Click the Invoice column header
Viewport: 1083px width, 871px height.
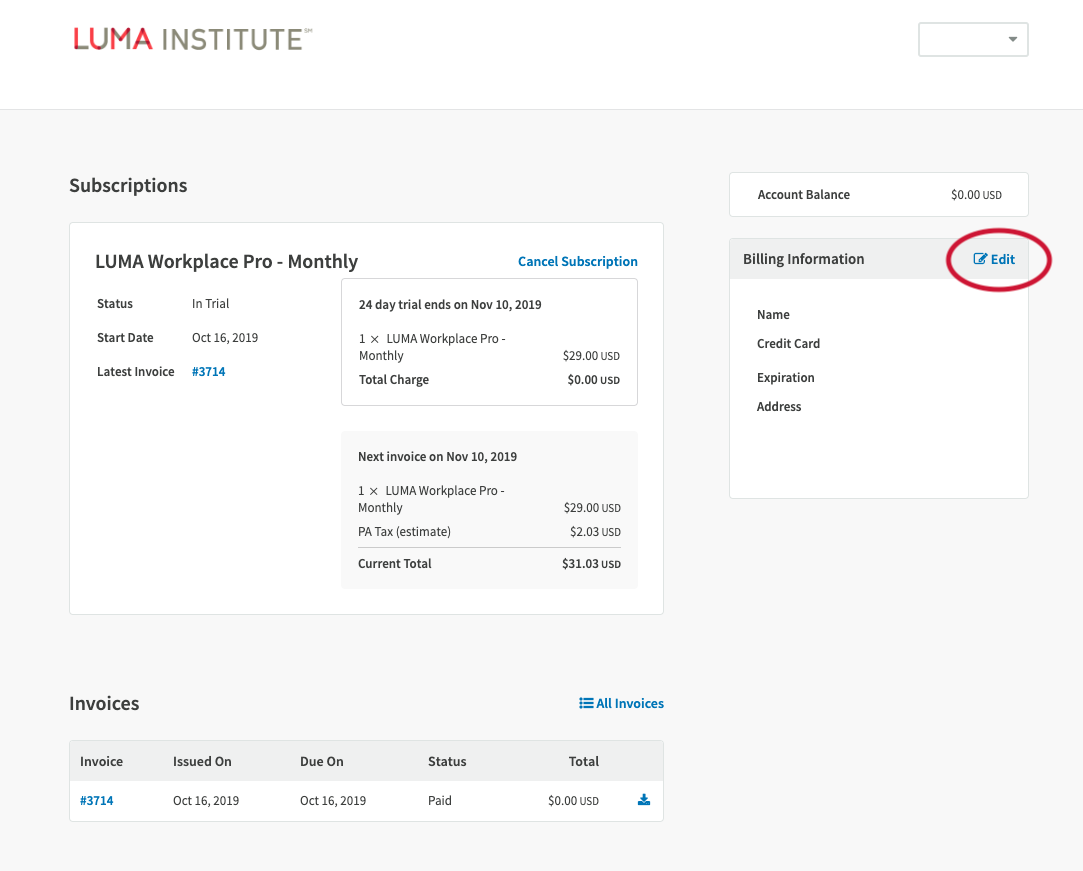coord(102,761)
